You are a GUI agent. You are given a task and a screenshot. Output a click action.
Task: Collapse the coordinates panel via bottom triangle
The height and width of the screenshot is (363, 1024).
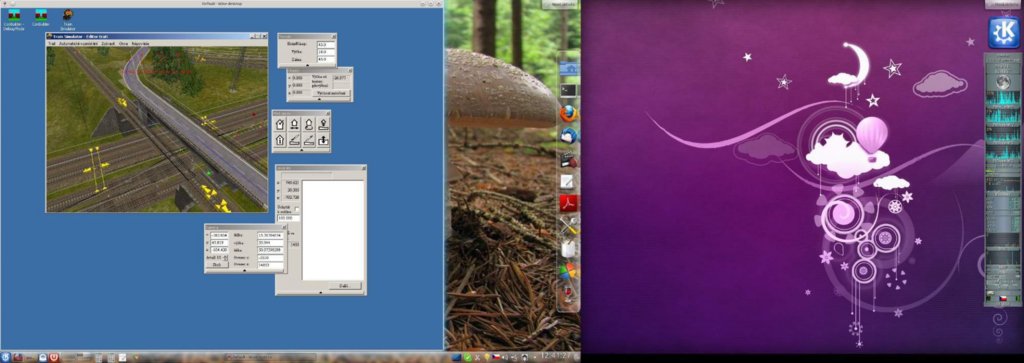coord(245,271)
